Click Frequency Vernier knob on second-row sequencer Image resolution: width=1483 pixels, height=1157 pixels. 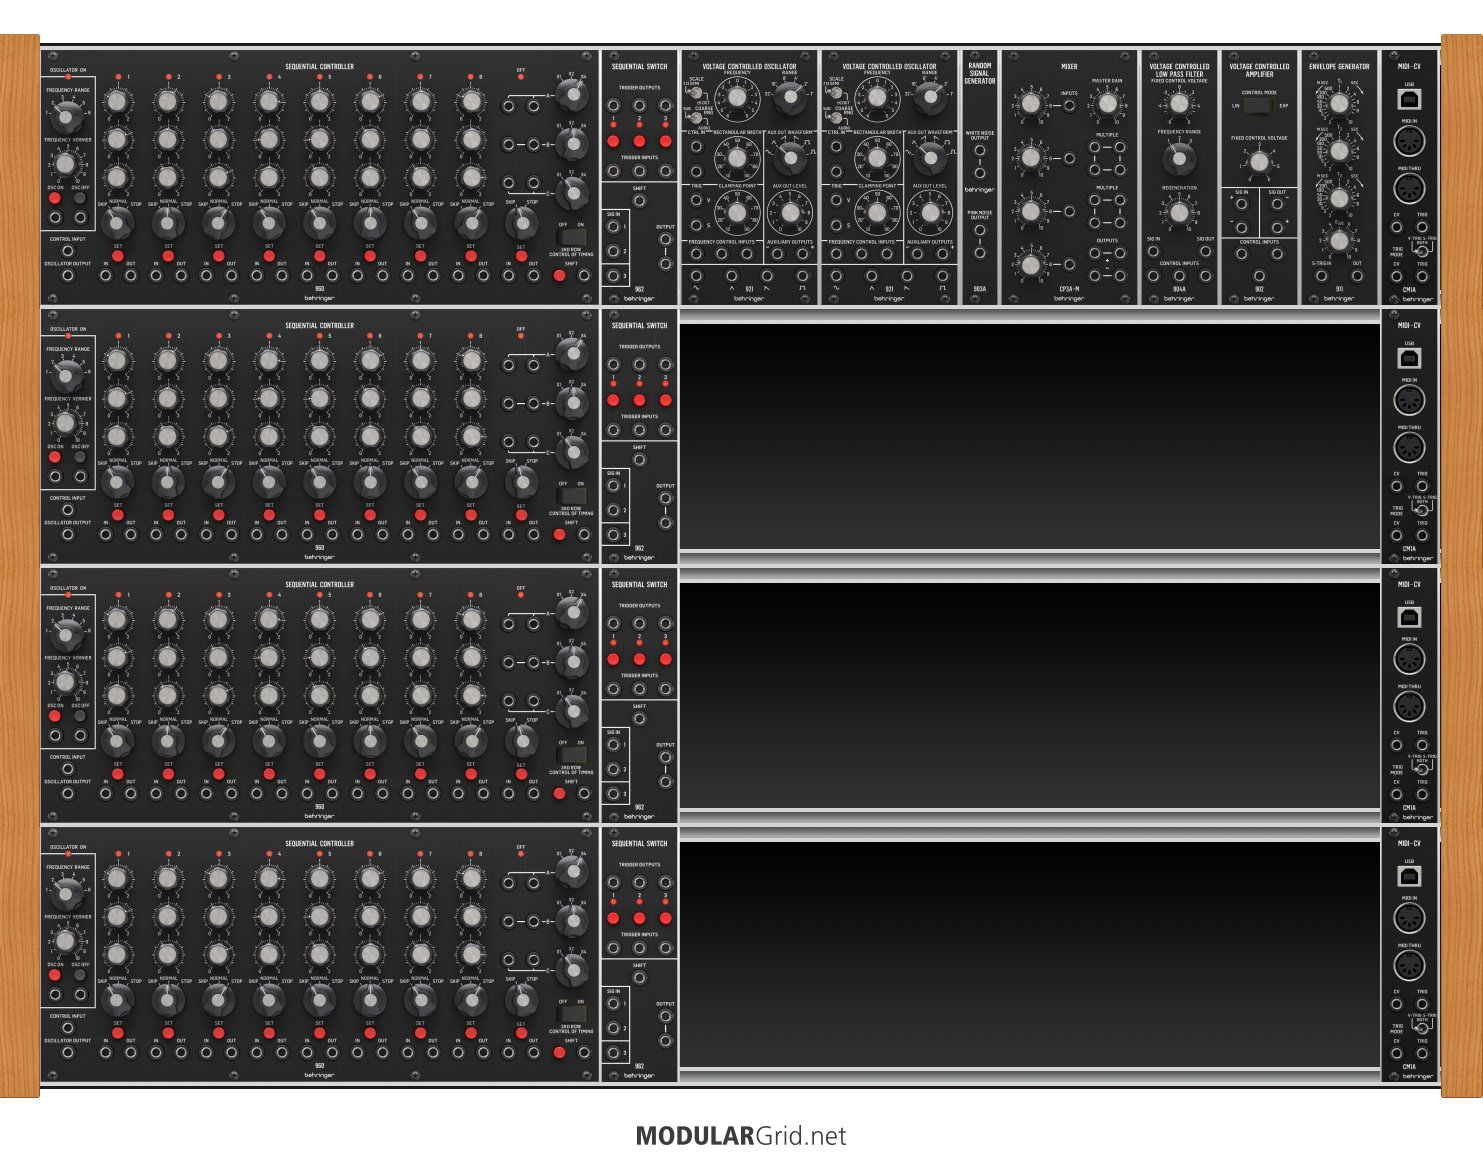pos(65,423)
